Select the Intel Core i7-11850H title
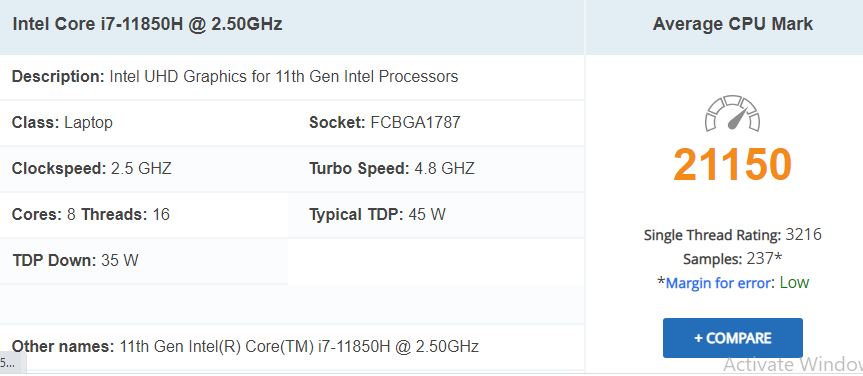 click(x=148, y=24)
